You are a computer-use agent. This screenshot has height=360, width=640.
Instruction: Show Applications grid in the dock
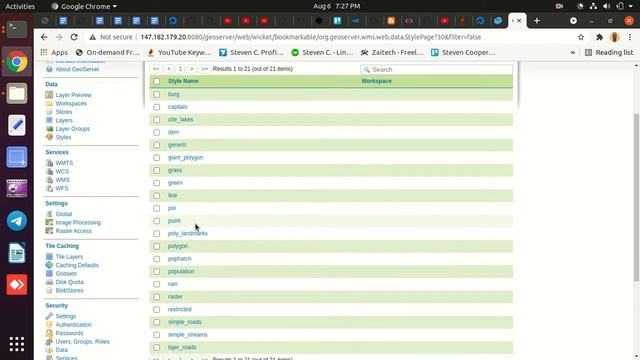17,344
